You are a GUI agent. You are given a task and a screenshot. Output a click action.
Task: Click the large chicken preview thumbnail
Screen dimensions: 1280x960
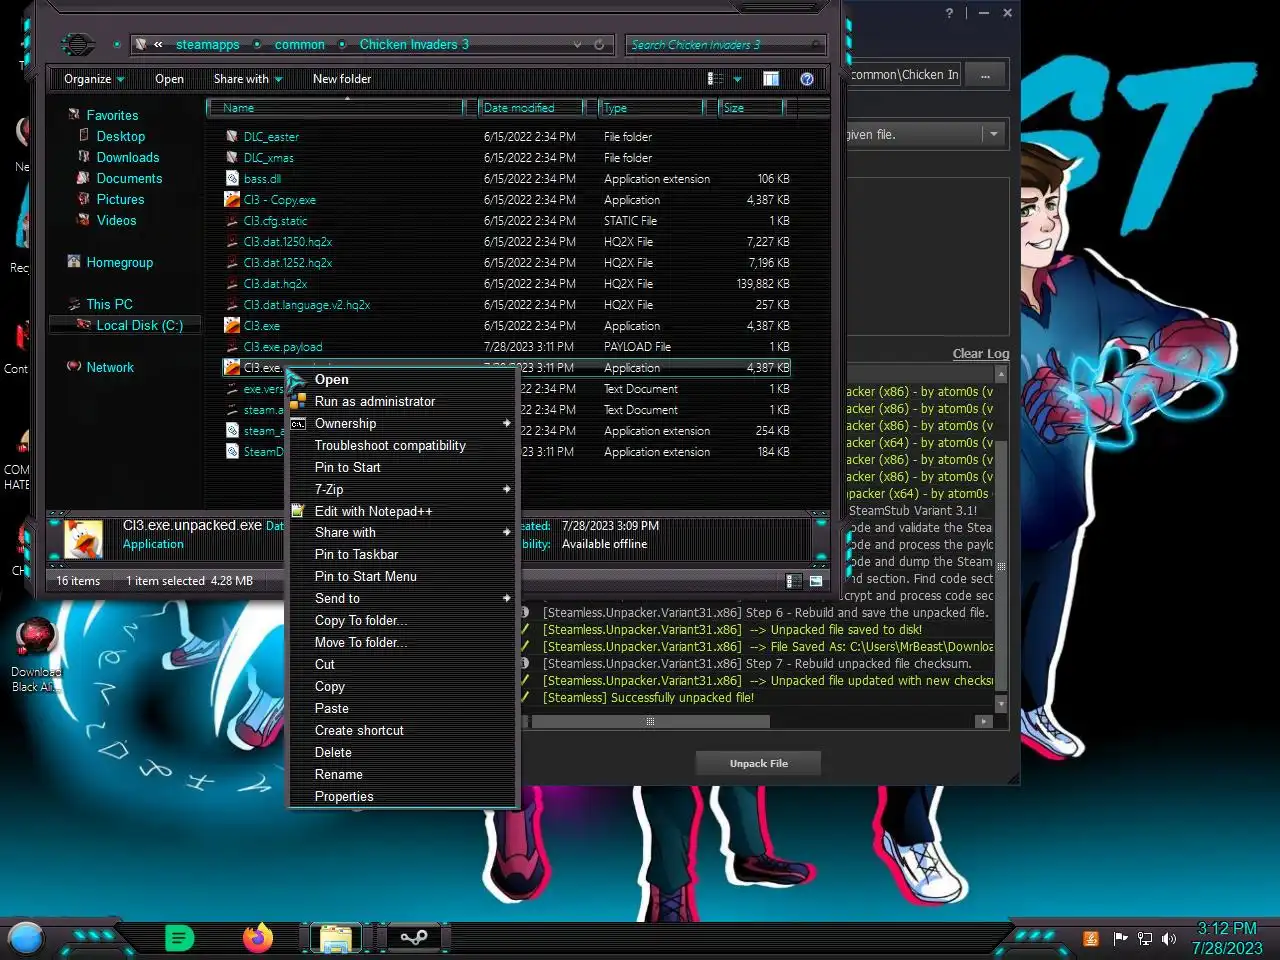84,540
